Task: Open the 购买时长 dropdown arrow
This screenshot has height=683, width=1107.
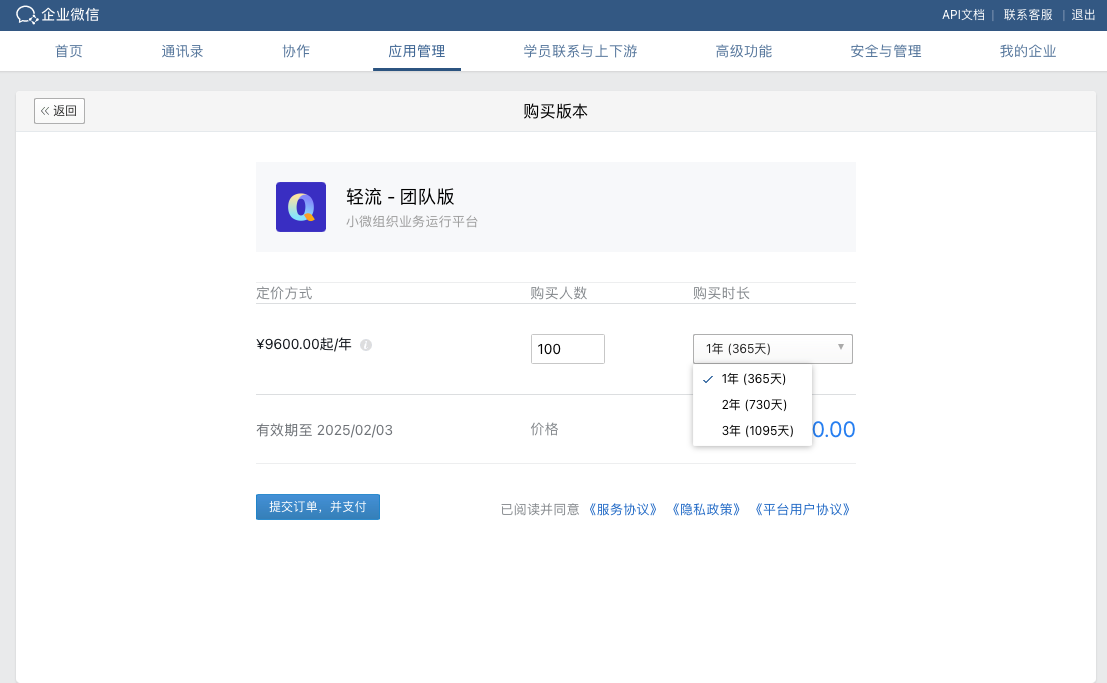Action: point(840,348)
